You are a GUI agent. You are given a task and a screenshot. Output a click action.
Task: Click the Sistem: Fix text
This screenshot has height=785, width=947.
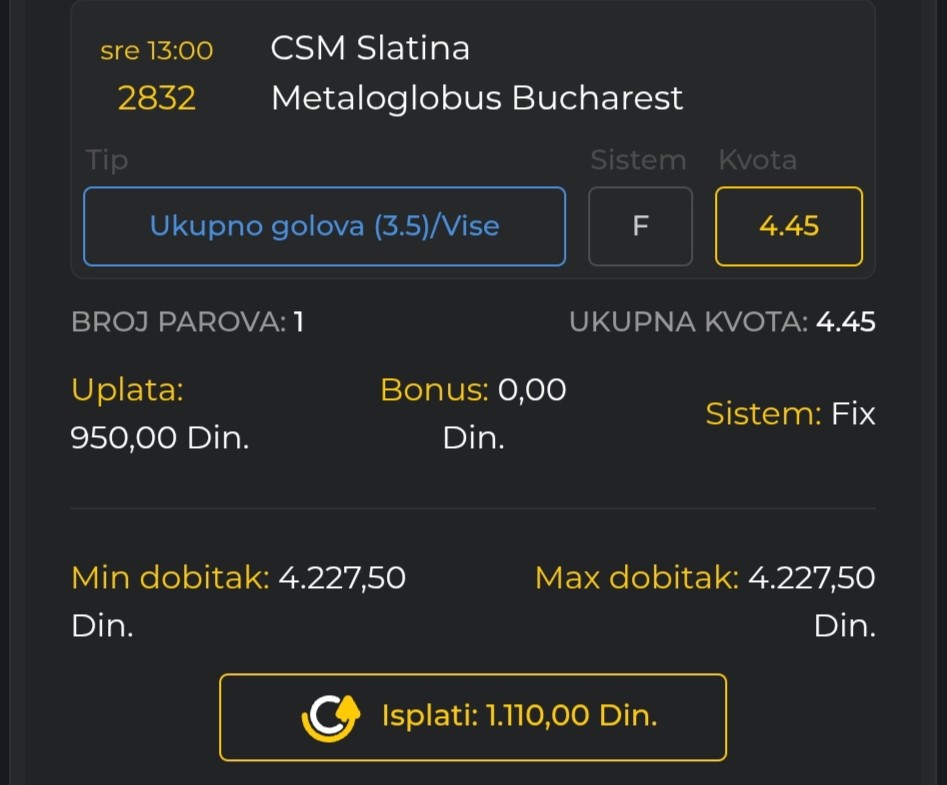coord(790,414)
